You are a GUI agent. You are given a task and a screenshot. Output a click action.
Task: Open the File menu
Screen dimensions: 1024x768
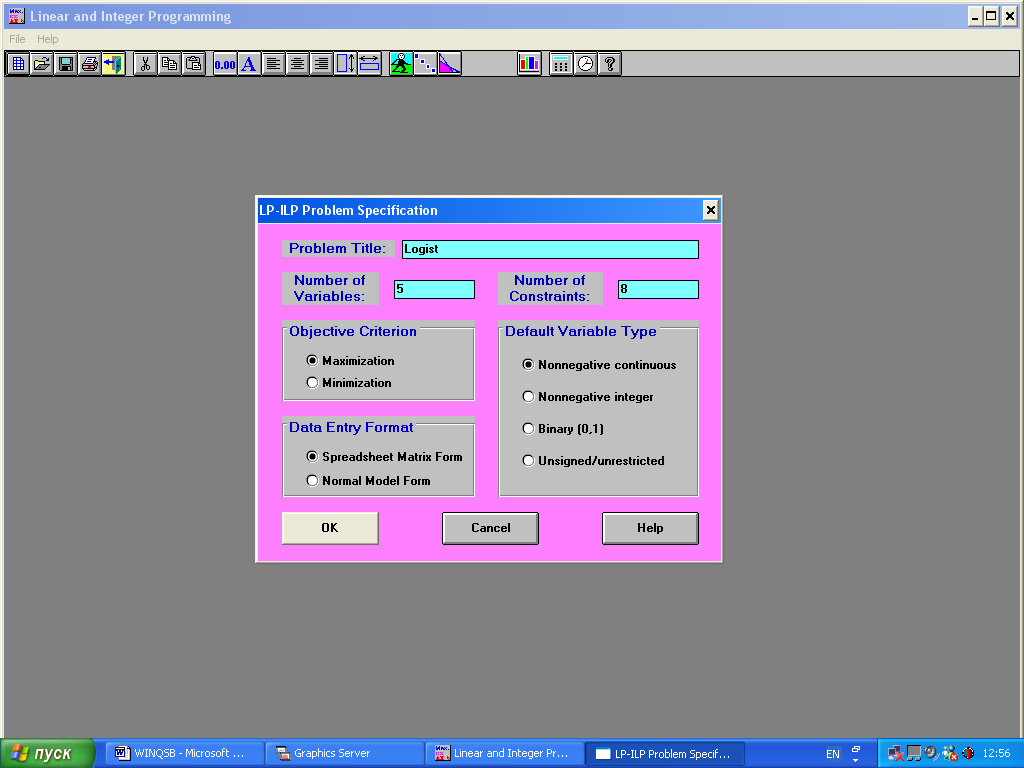coord(17,39)
